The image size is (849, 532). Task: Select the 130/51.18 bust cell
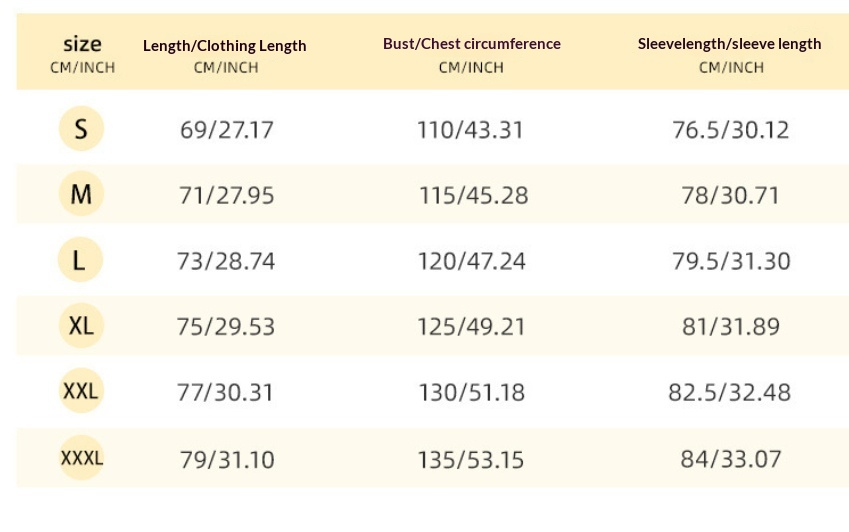tap(471, 392)
